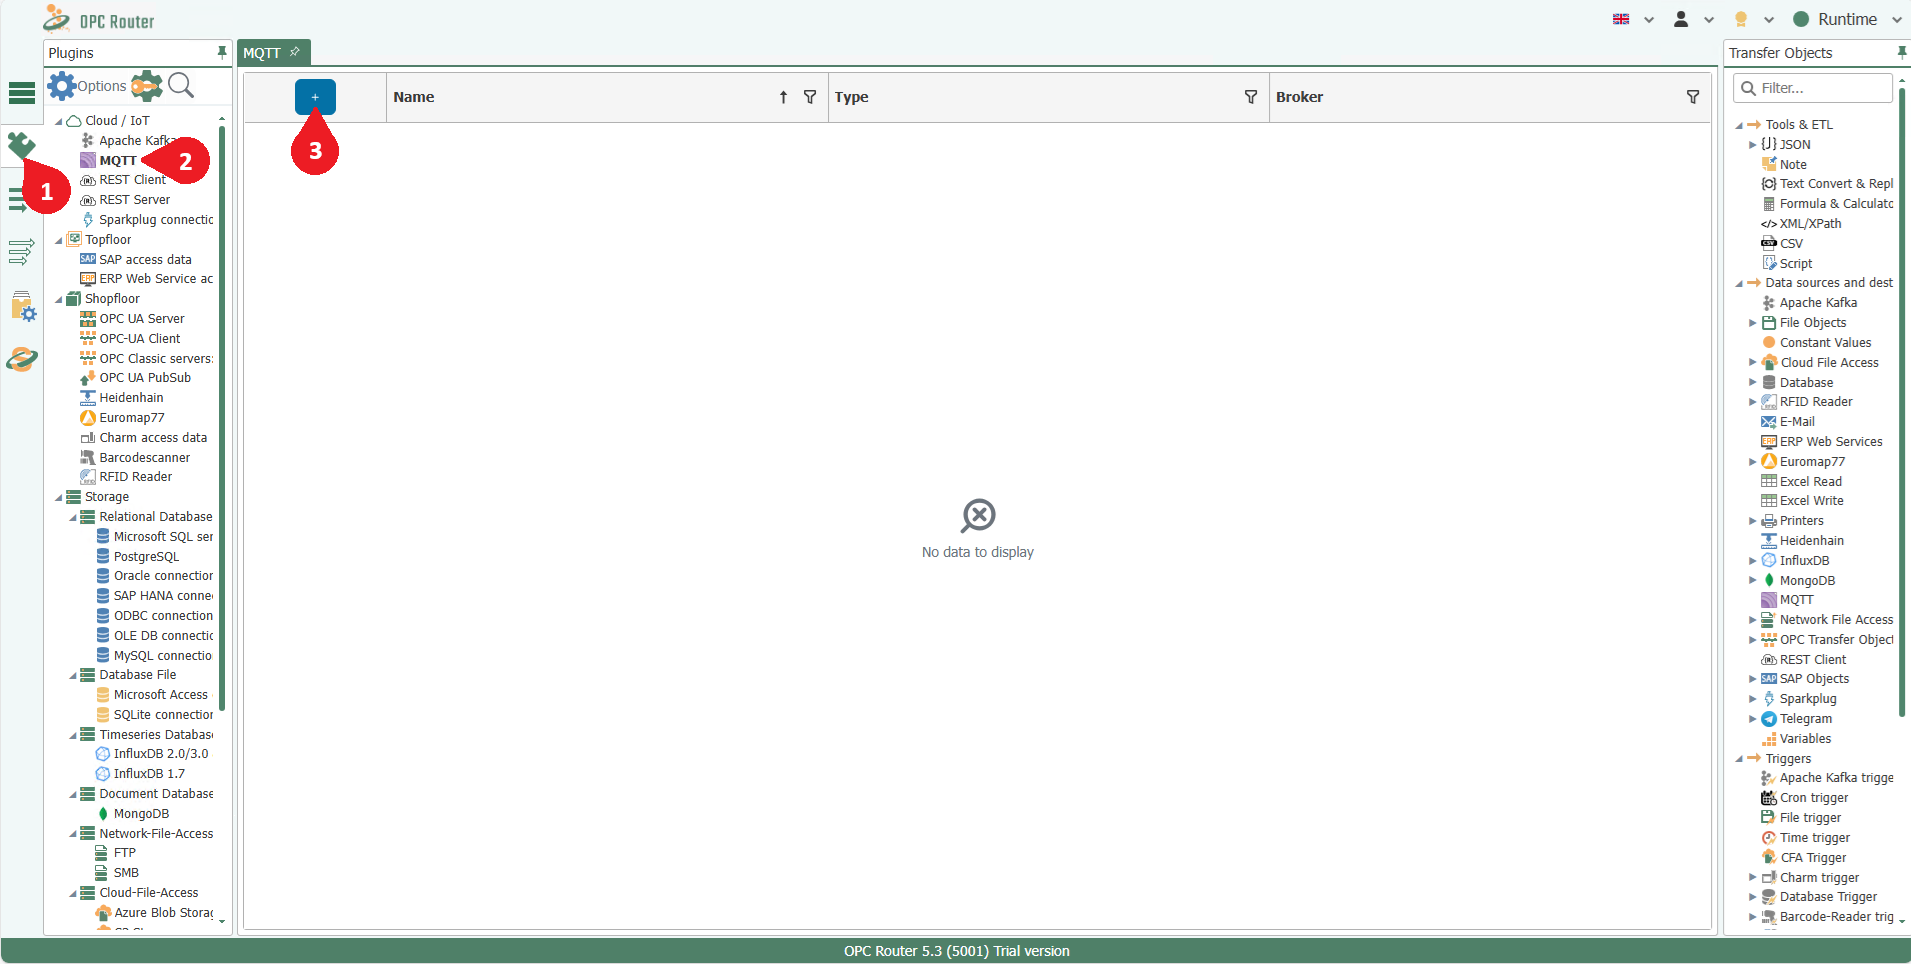
Task: Select Euromap77 plugin in Plugins tree
Action: click(x=131, y=418)
